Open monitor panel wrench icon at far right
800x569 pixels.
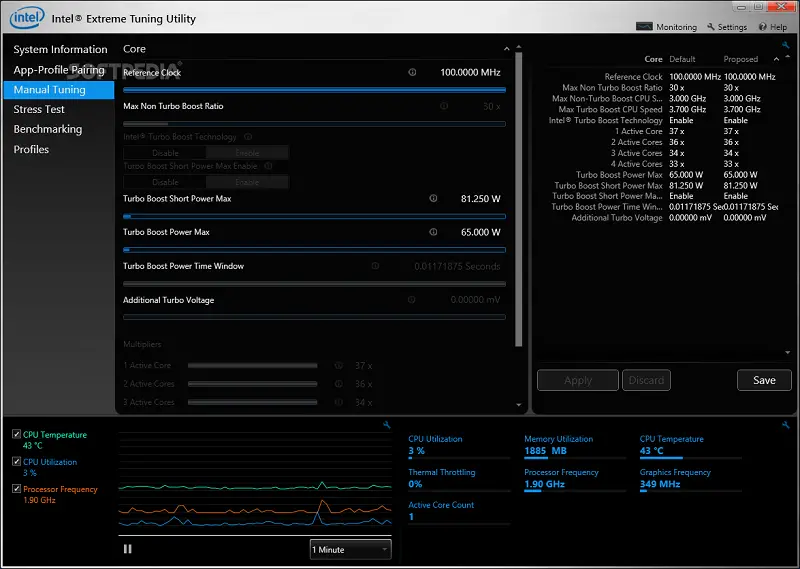[x=786, y=425]
